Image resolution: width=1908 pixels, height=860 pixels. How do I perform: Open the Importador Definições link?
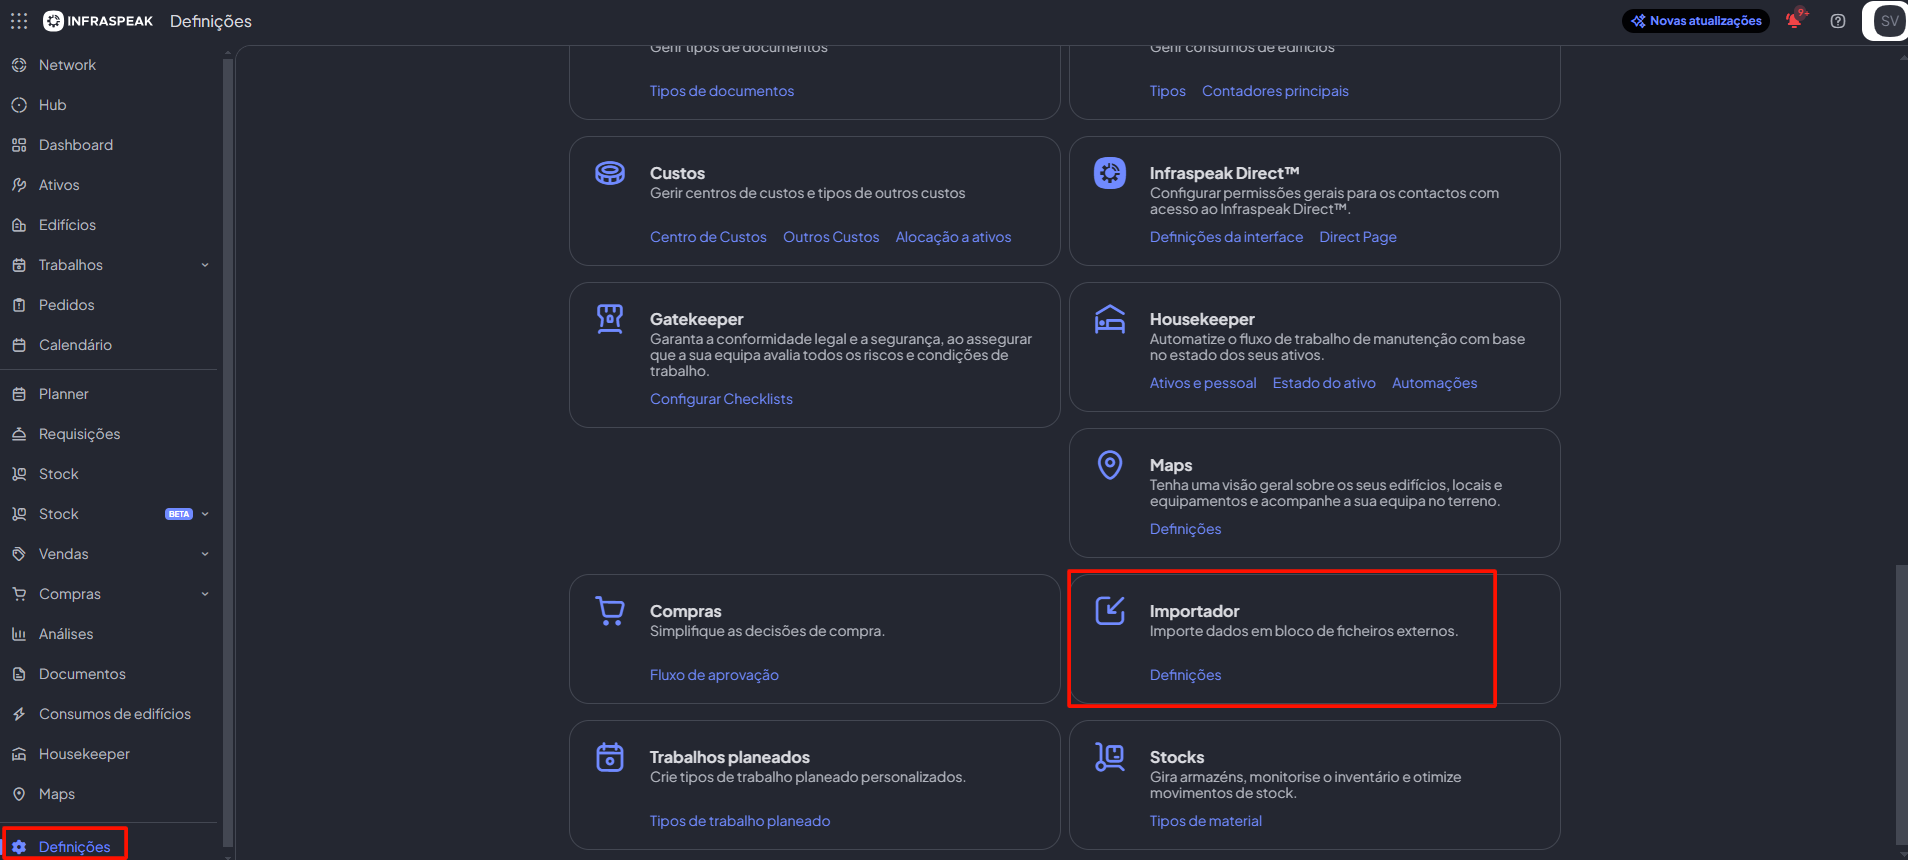tap(1185, 675)
